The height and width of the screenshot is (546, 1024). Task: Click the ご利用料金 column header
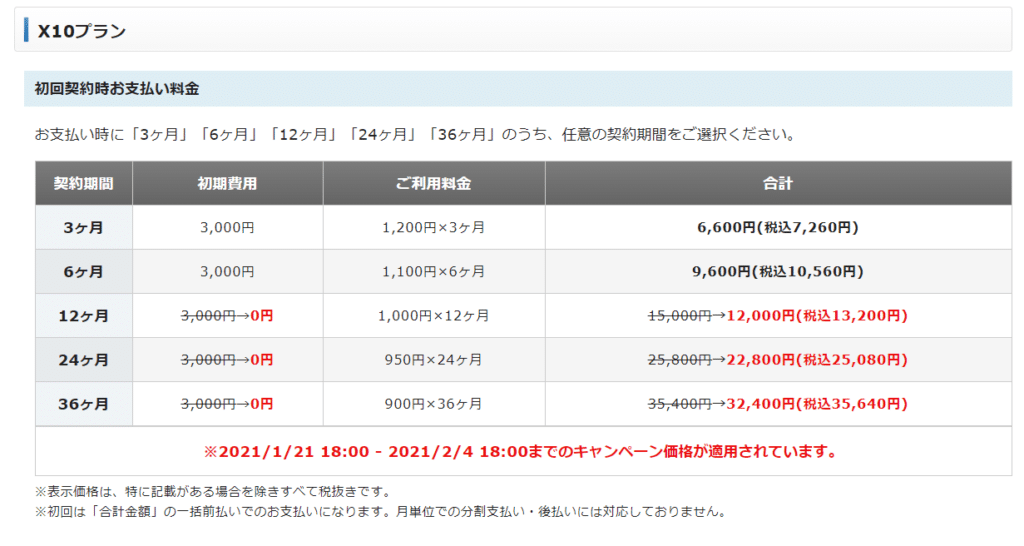pos(434,184)
